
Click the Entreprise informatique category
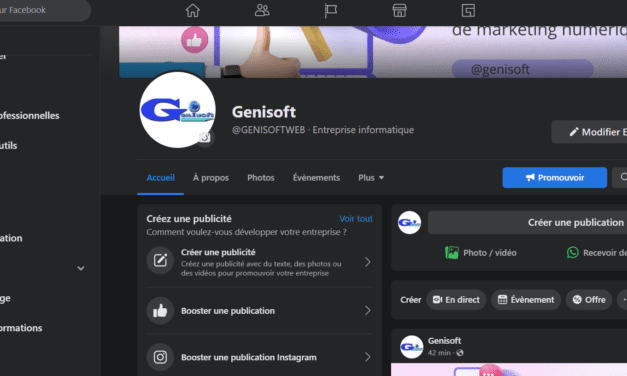tap(363, 130)
